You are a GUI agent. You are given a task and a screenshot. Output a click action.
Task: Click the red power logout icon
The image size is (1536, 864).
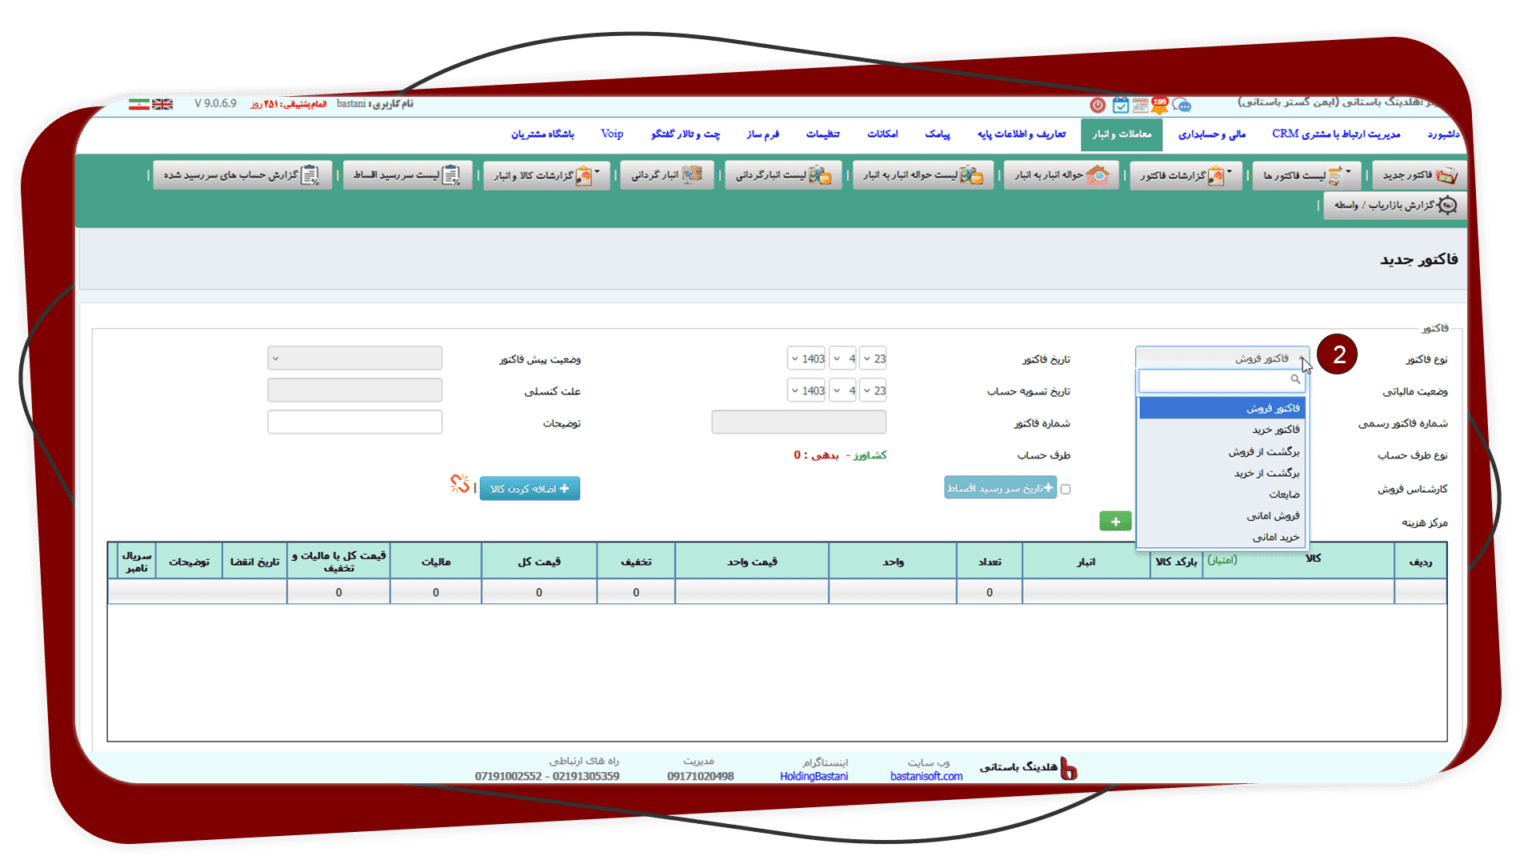(1097, 105)
